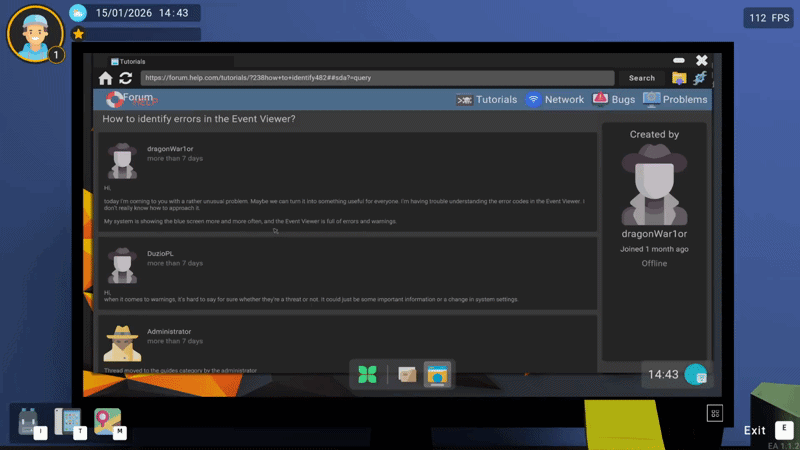Open the bookmarks folder icon in browser toolbar
This screenshot has width=800, height=450.
(680, 78)
